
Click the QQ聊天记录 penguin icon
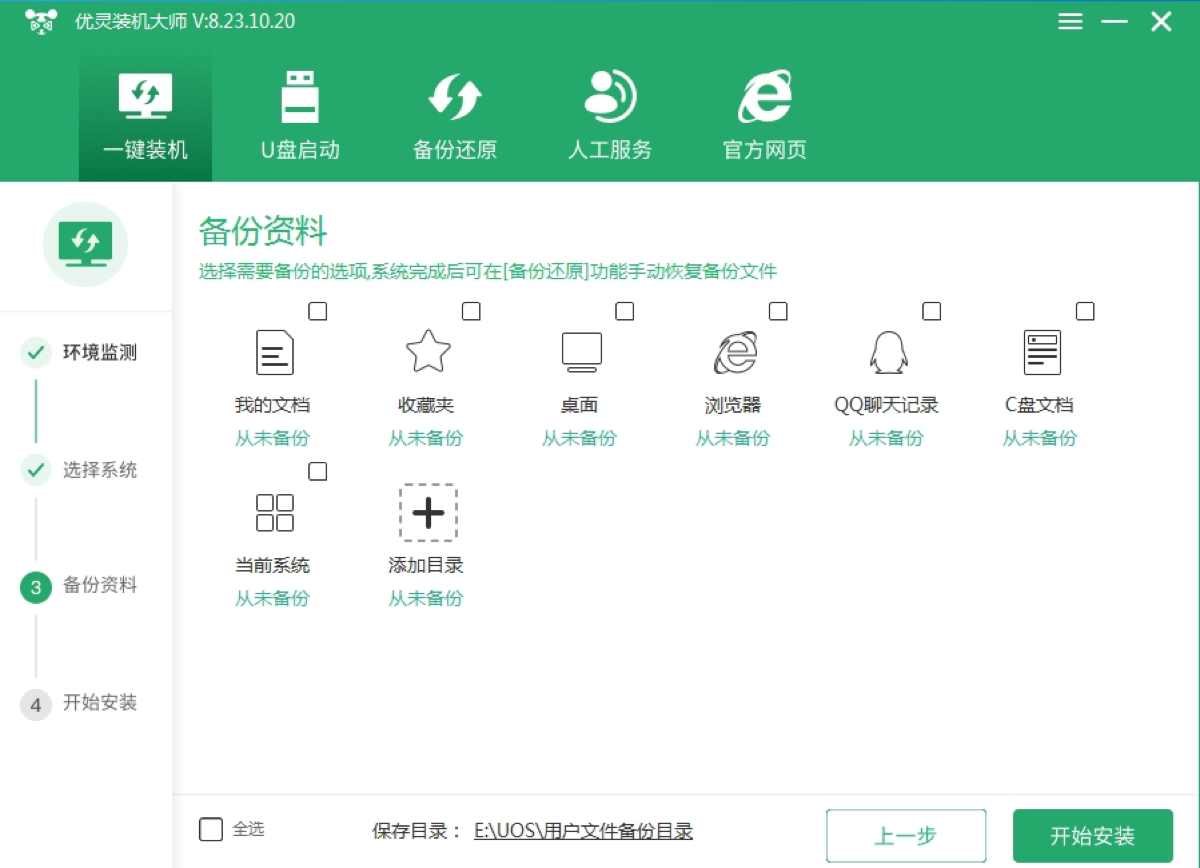click(x=887, y=353)
